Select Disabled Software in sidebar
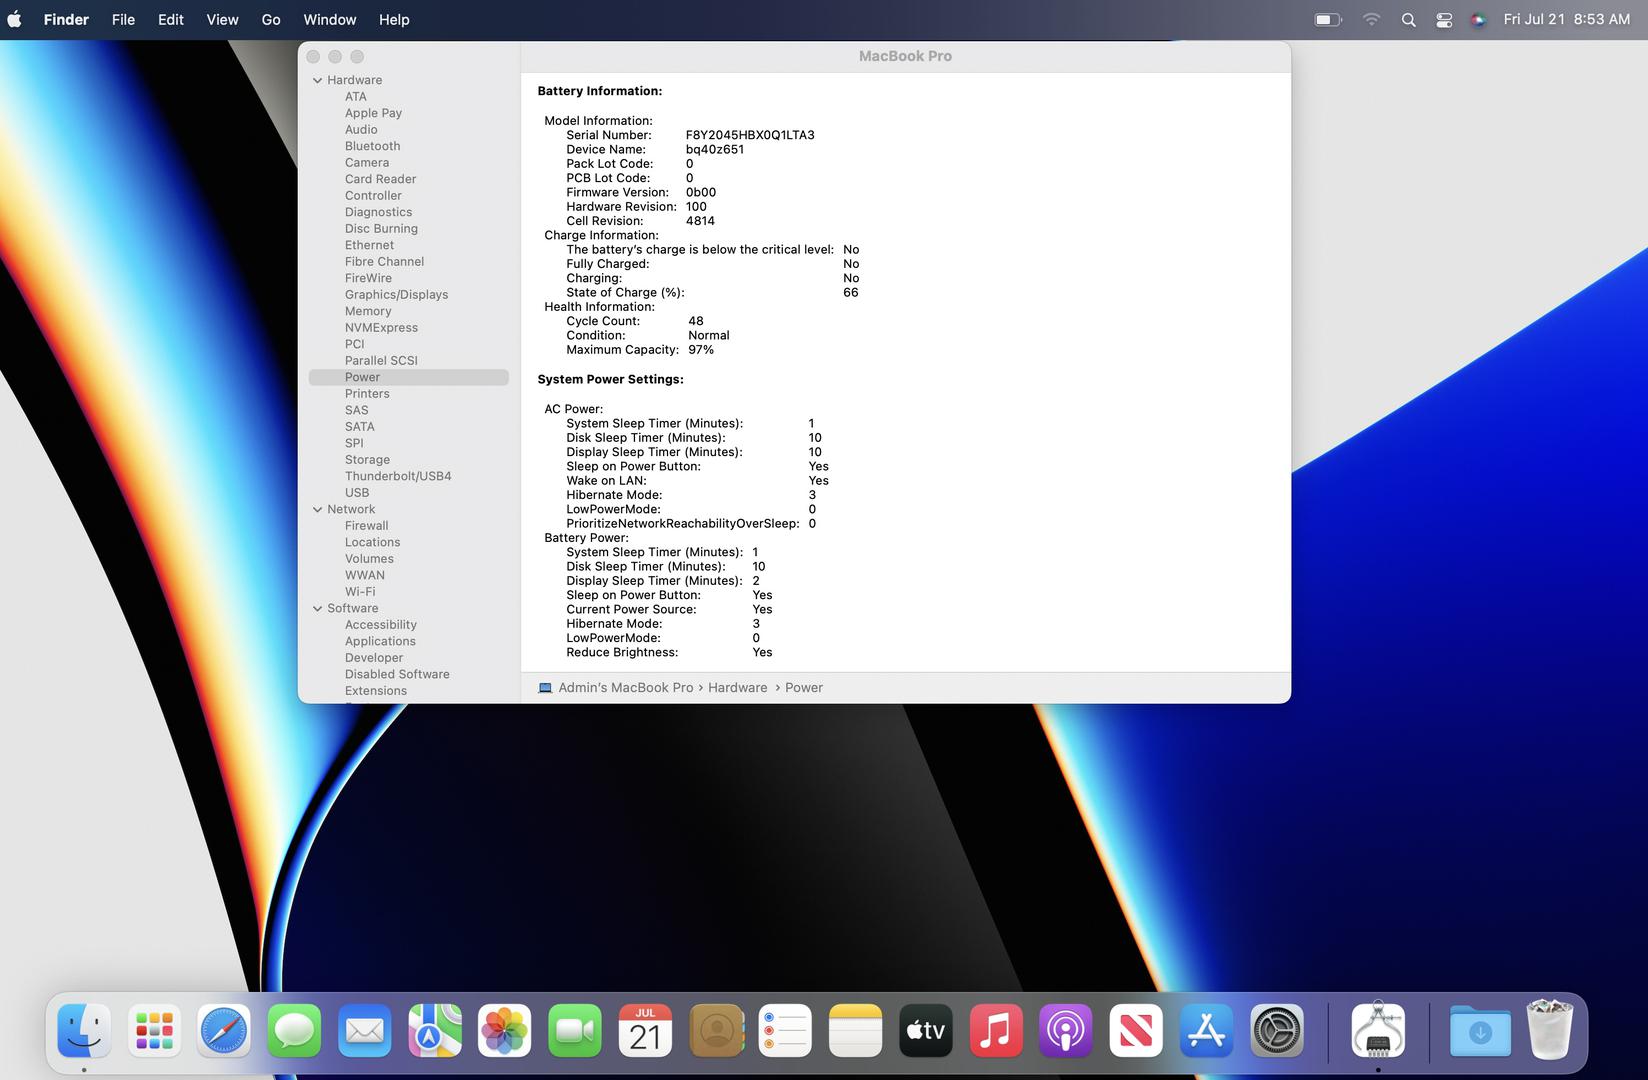The height and width of the screenshot is (1080, 1648). [x=397, y=675]
